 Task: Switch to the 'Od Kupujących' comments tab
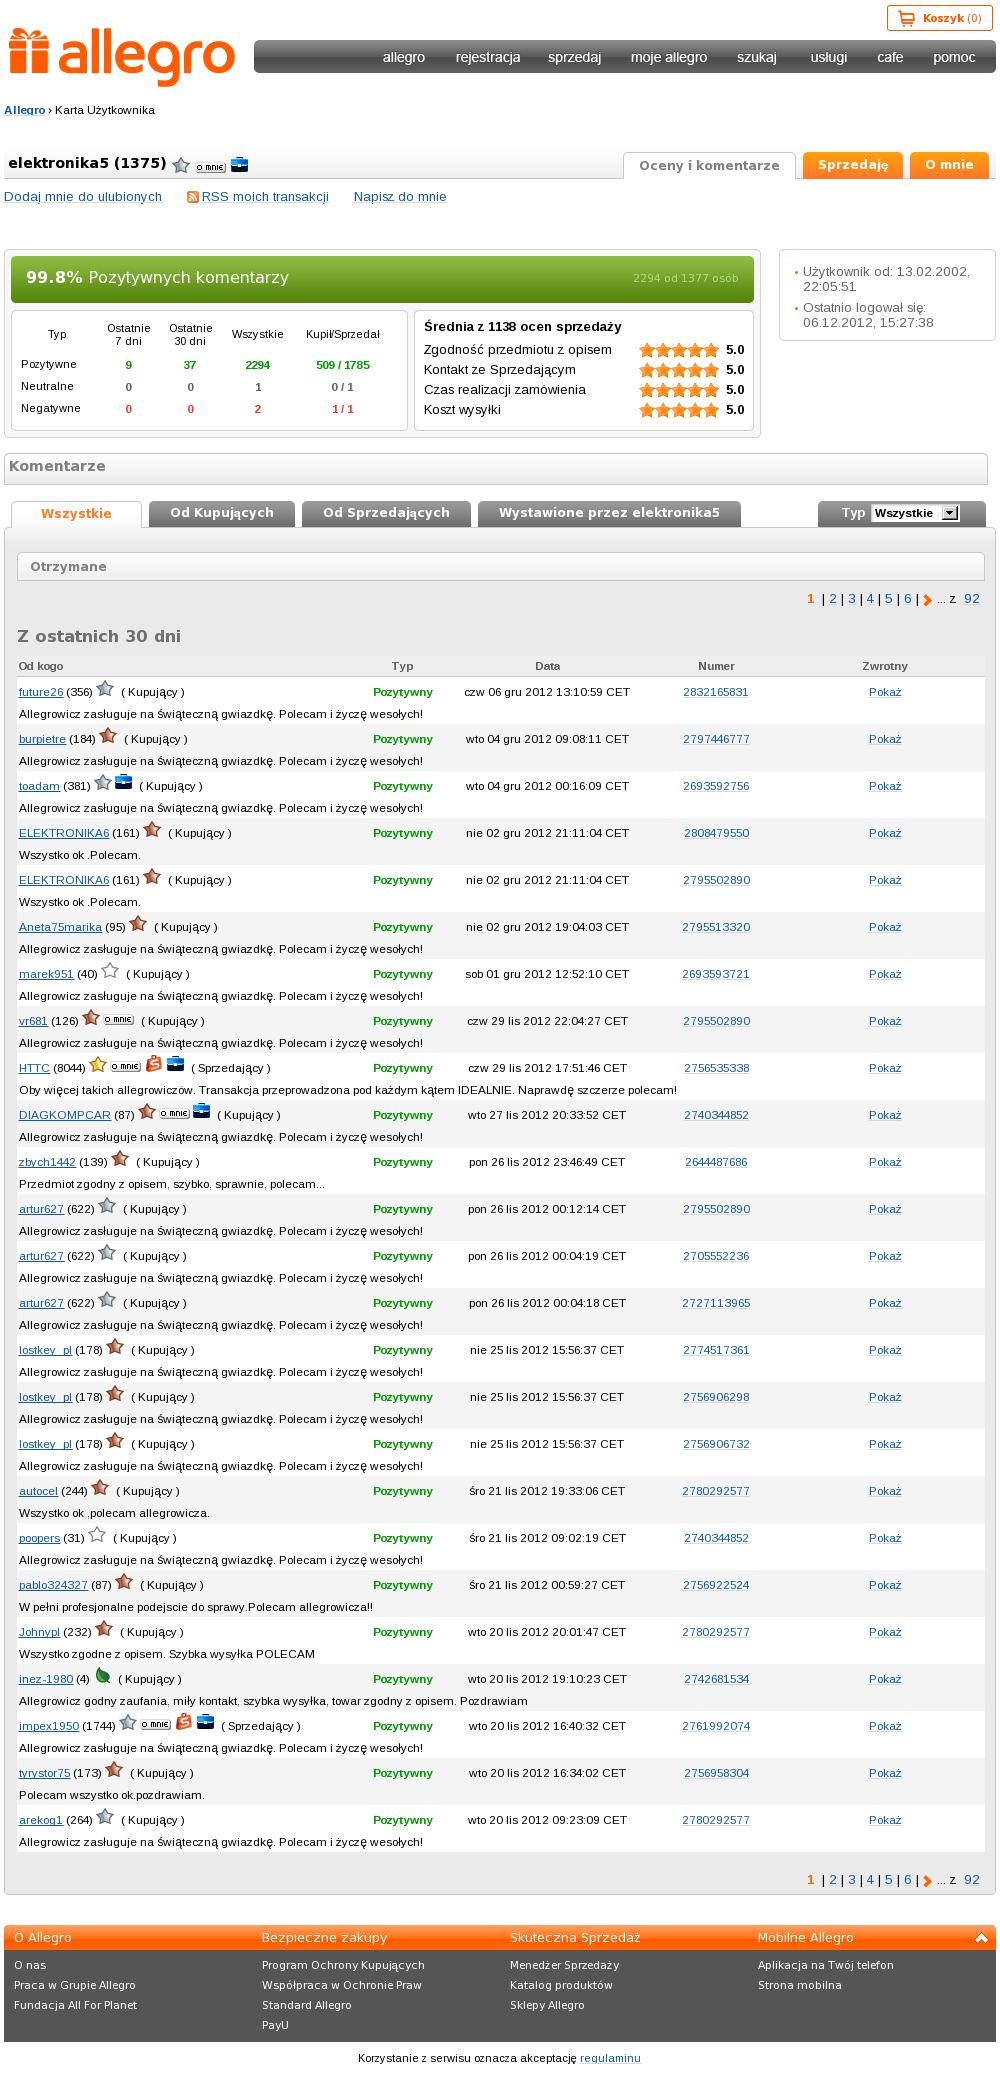(222, 513)
